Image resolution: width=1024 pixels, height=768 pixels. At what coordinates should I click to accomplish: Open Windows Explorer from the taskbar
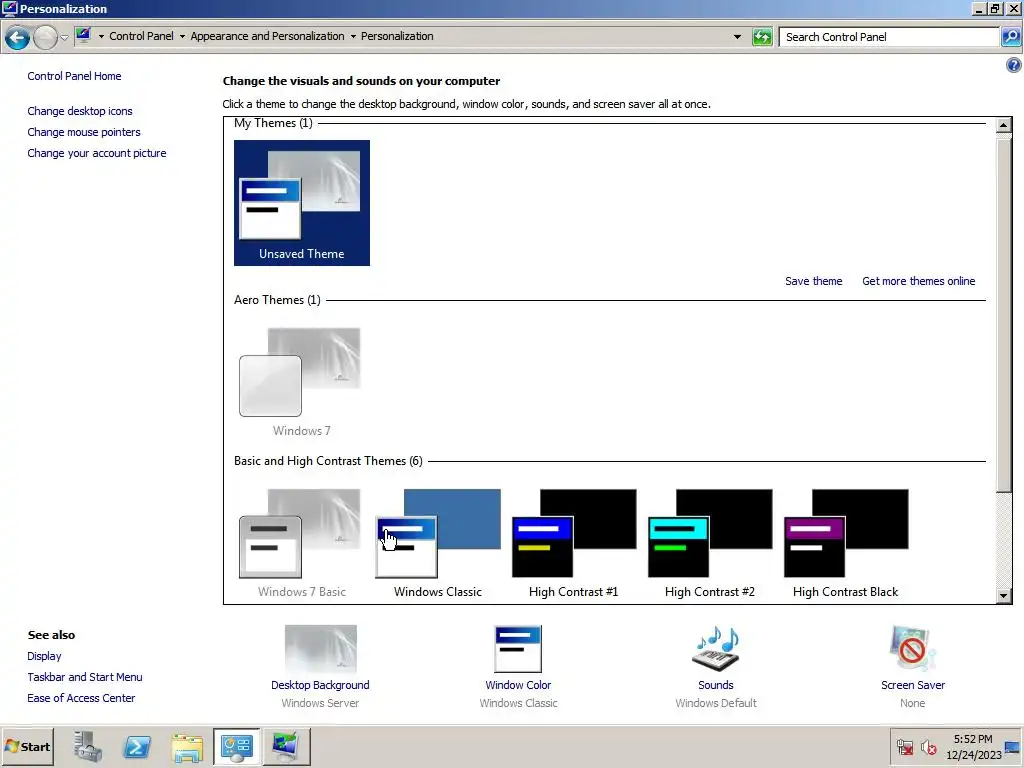[x=187, y=746]
